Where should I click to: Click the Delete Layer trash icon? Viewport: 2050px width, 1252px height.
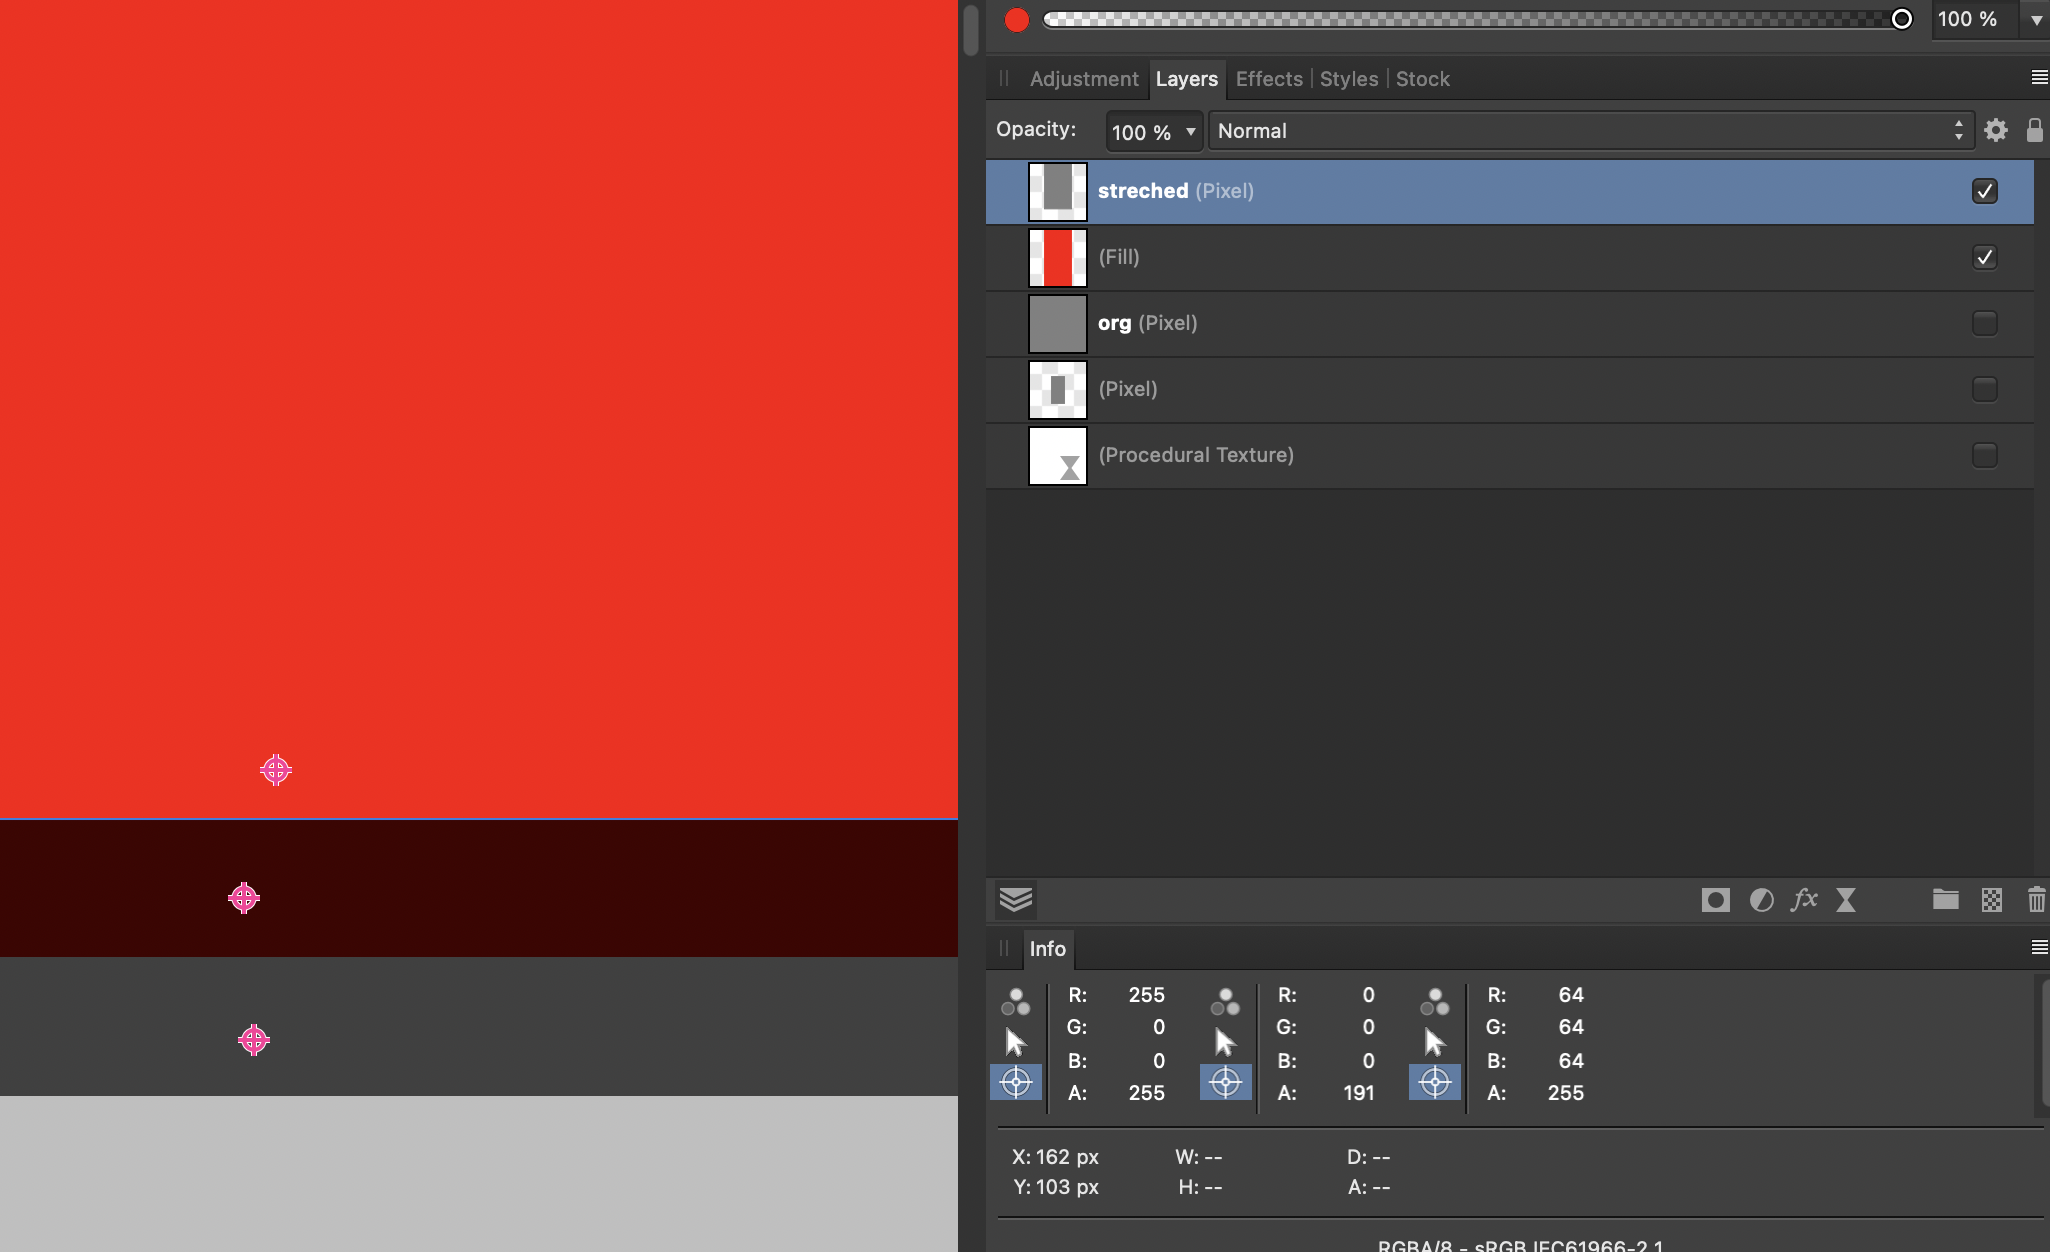tap(2036, 900)
